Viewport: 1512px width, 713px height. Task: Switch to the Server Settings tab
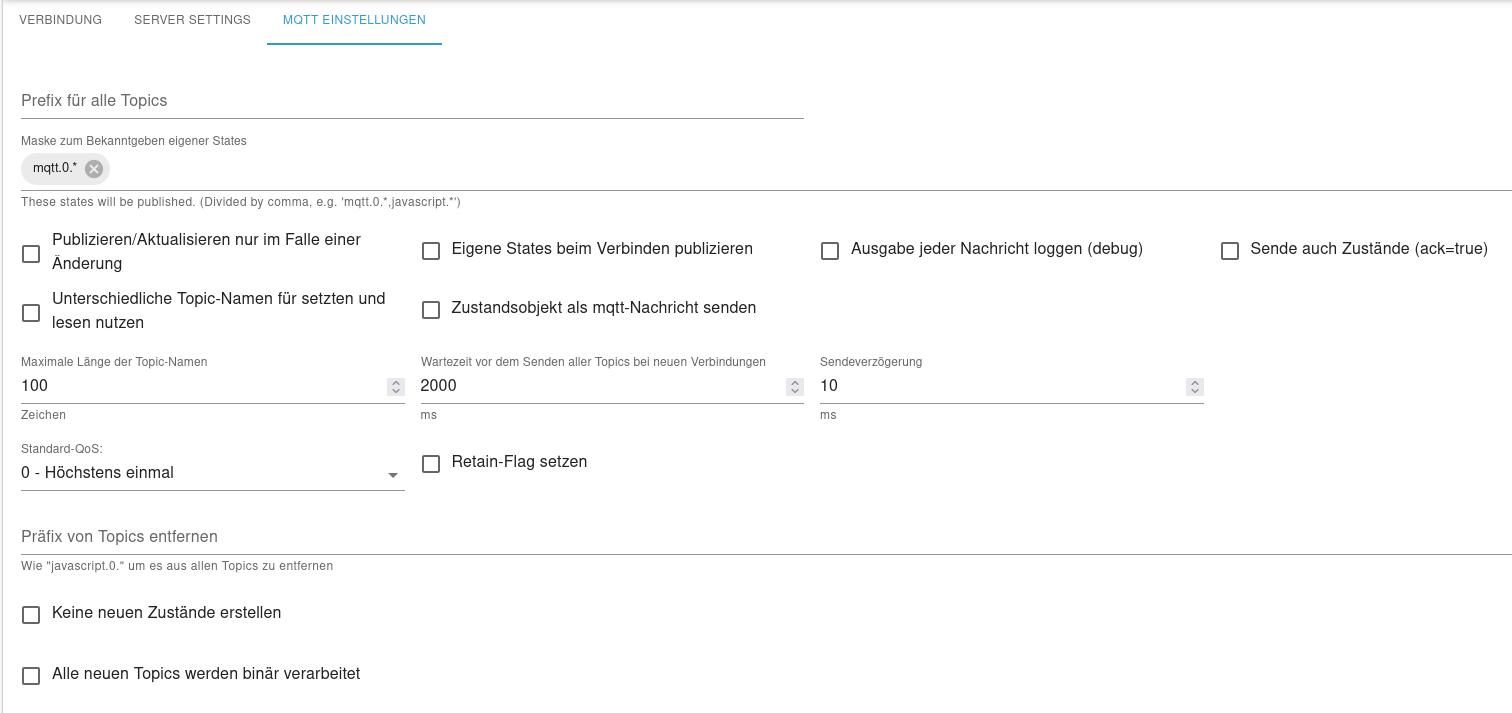click(x=192, y=20)
